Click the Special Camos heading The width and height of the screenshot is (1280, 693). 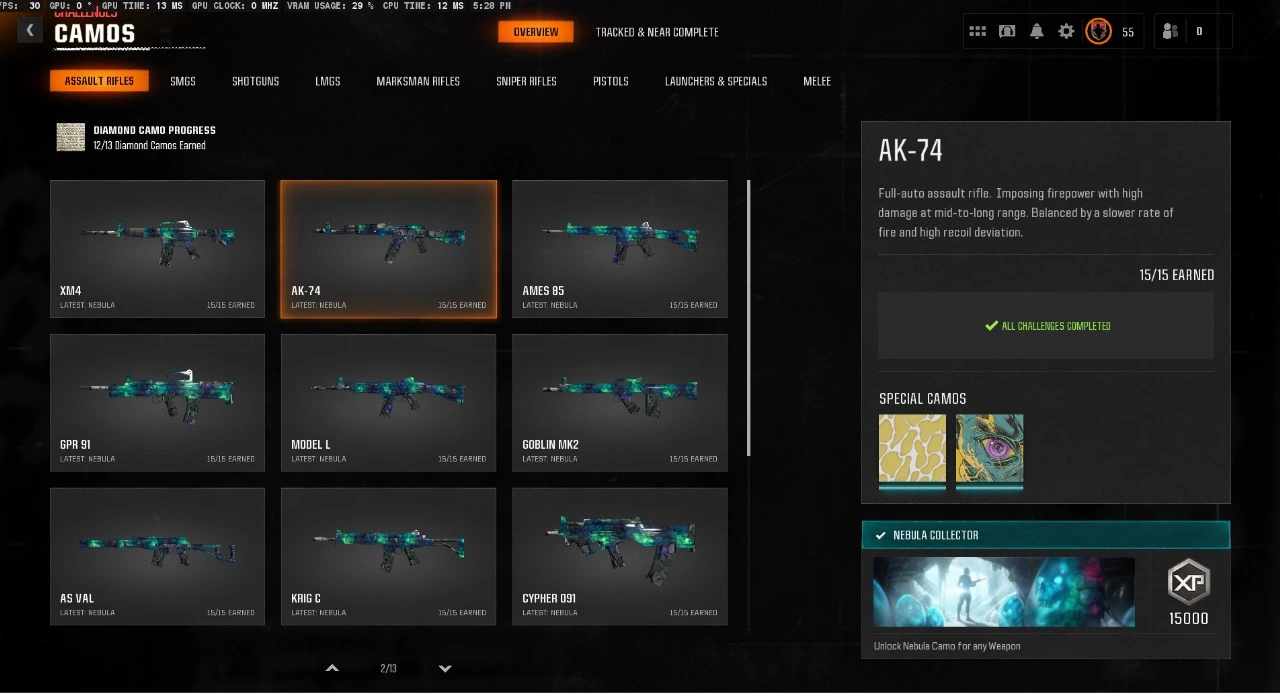pyautogui.click(x=922, y=399)
